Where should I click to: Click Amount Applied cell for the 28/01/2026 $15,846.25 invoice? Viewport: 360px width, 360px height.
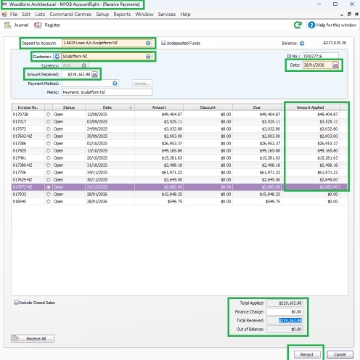(311, 194)
